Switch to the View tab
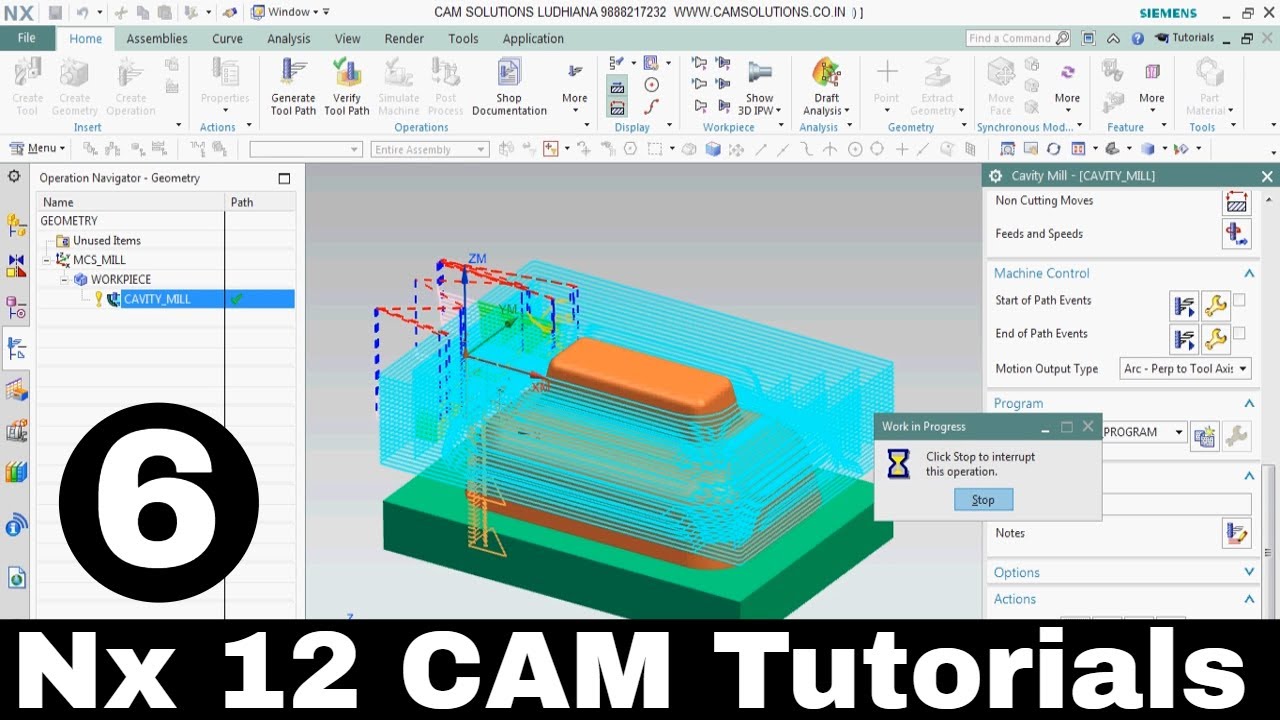 tap(348, 39)
